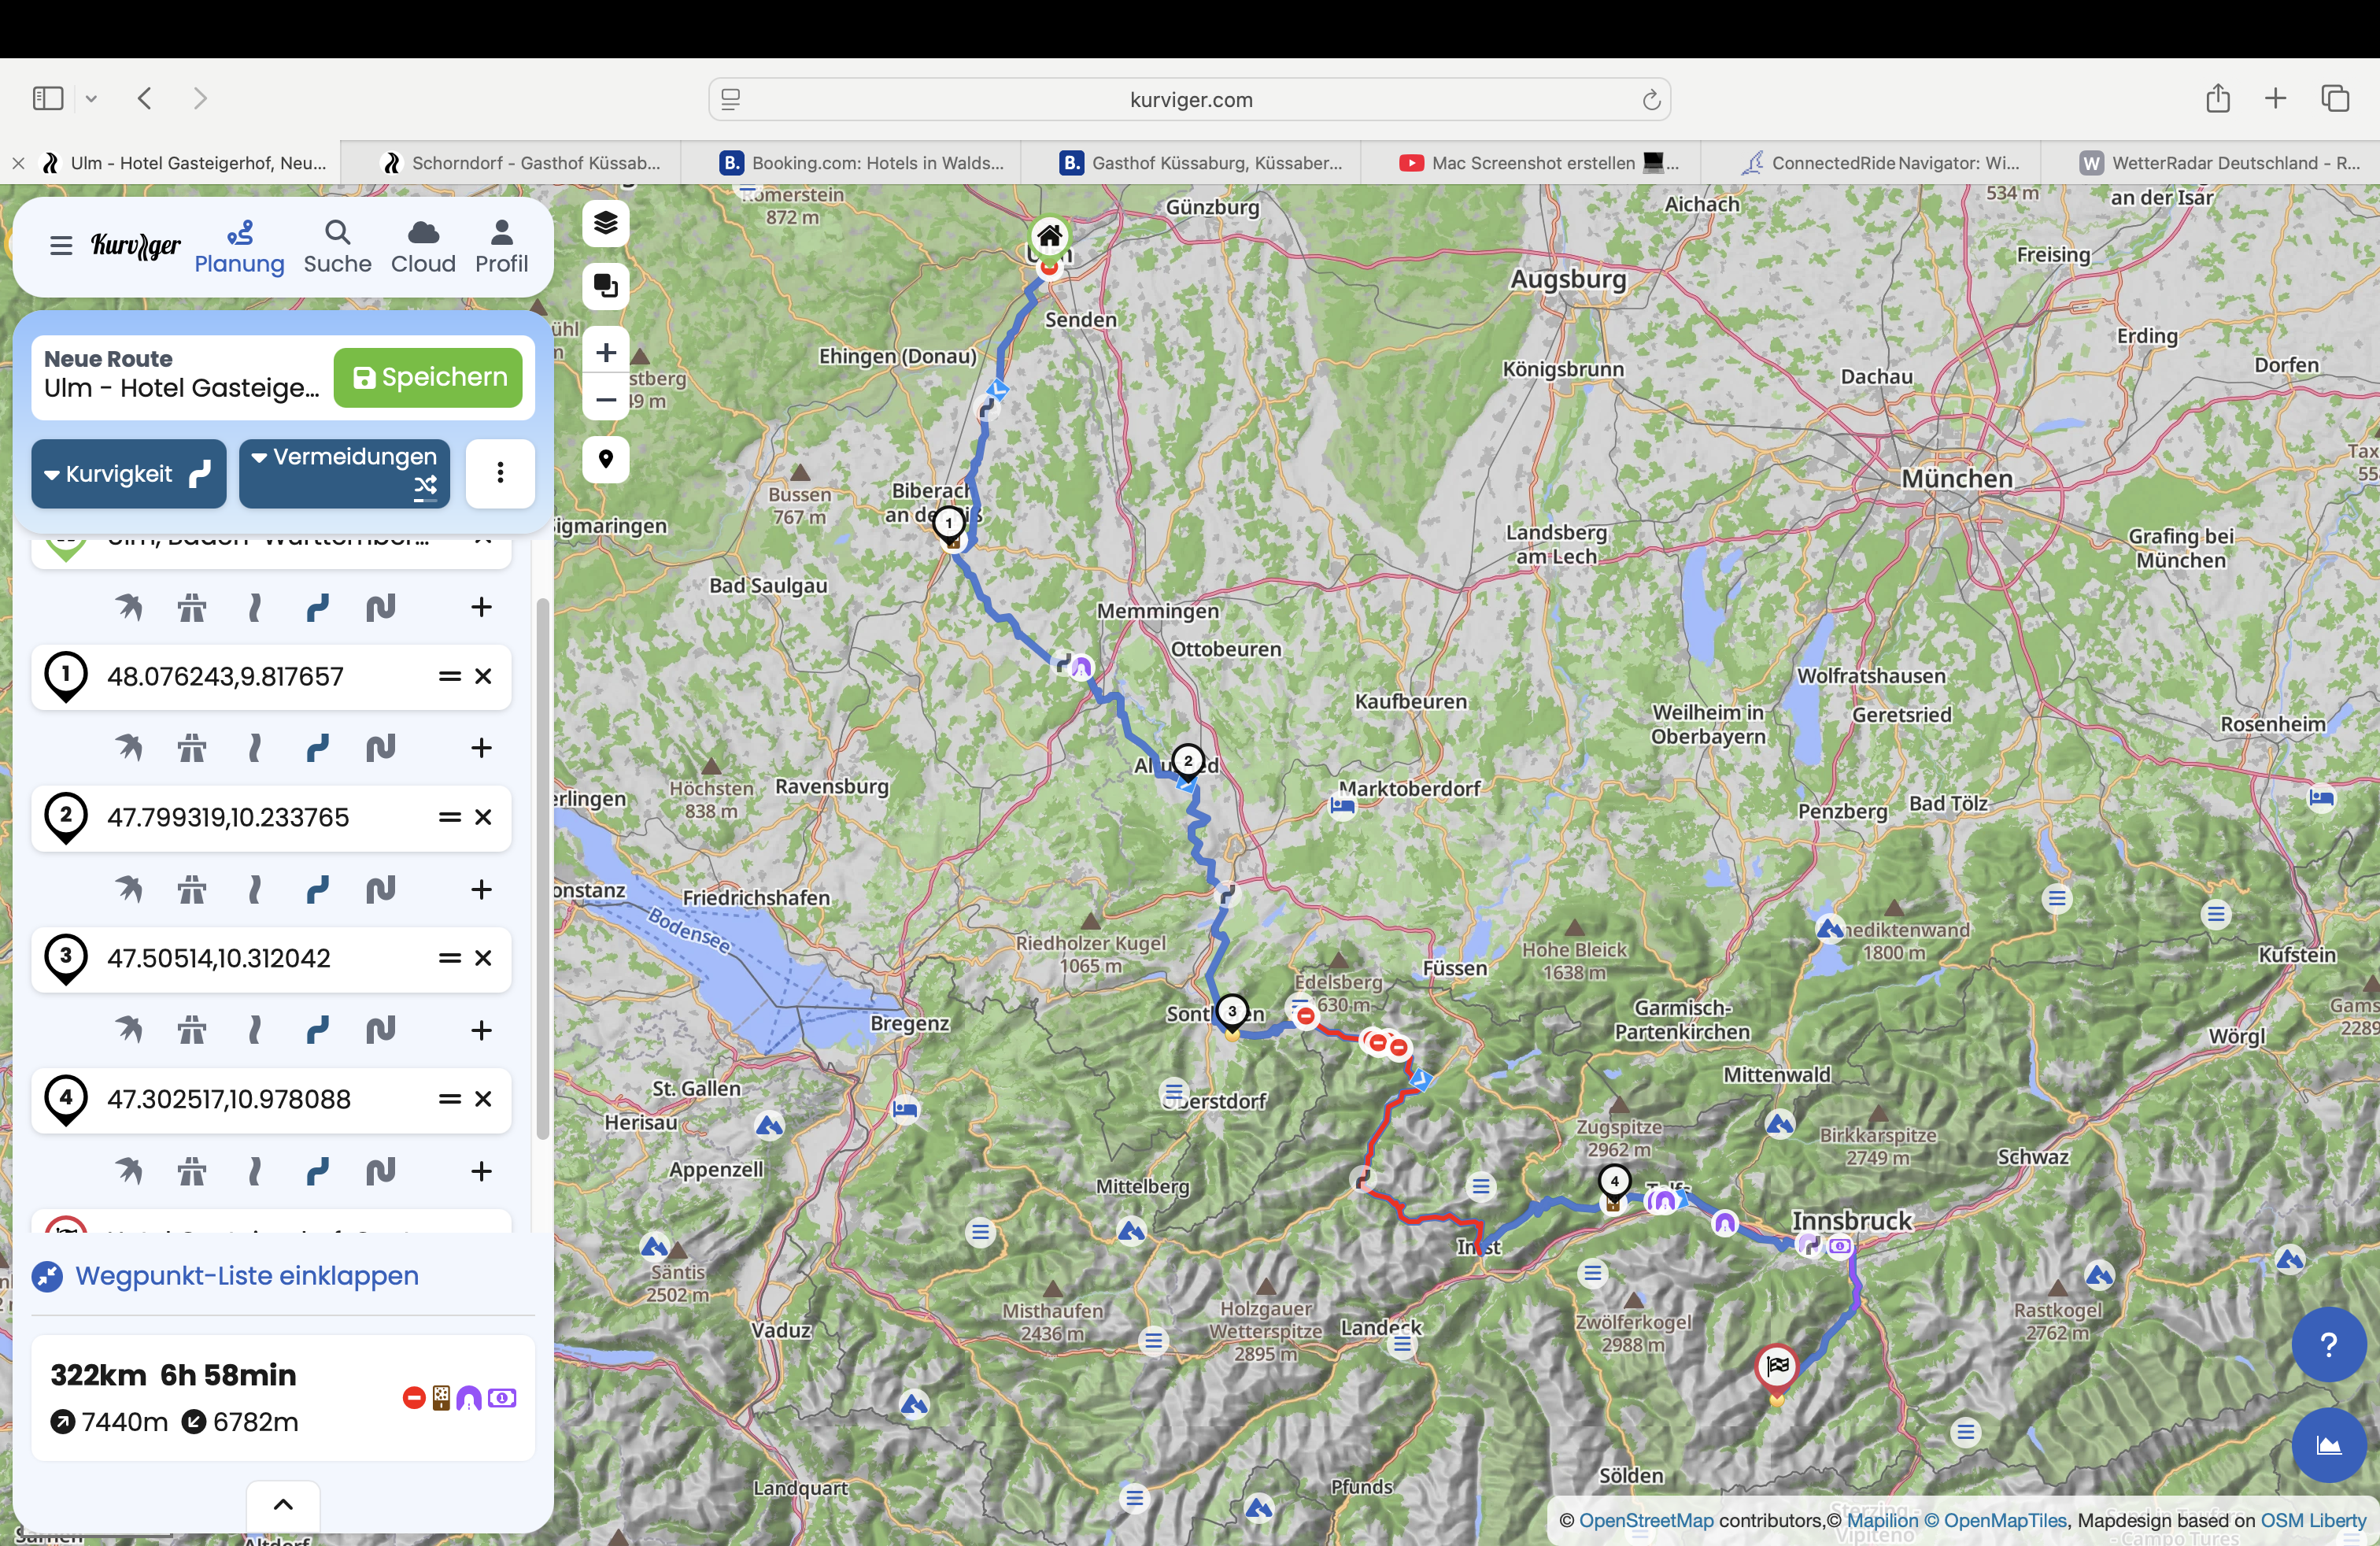Click reorder handle of waypoint 2
The width and height of the screenshot is (2380, 1546).
click(450, 817)
